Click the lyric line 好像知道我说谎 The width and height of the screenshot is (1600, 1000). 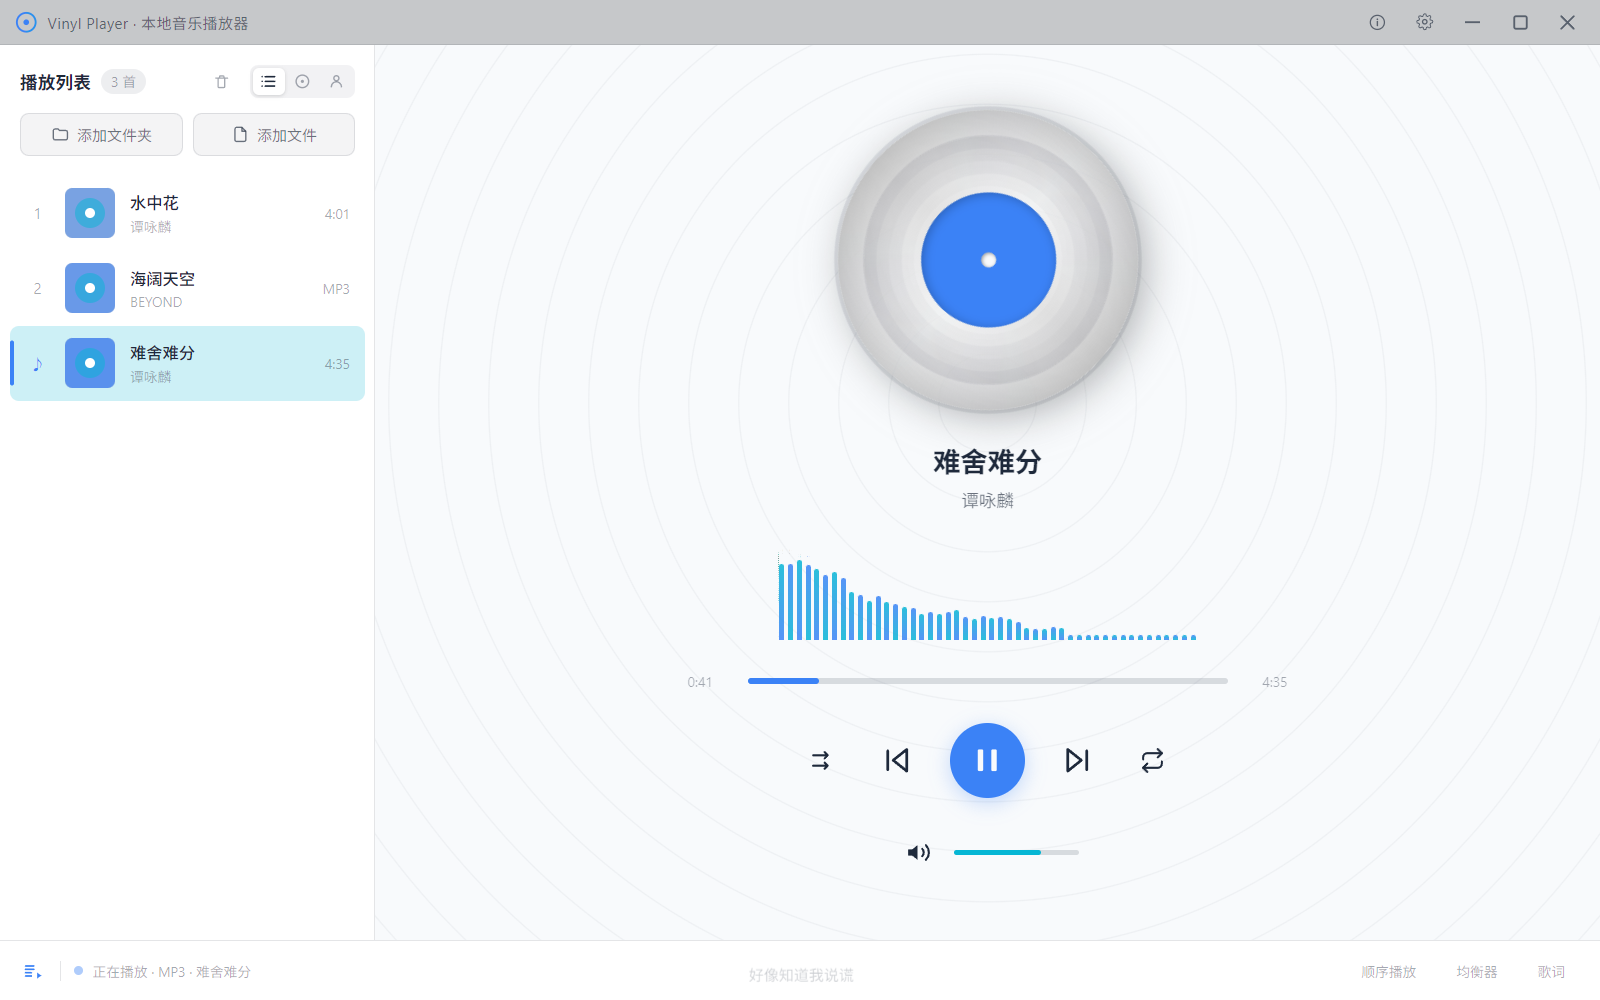point(801,975)
